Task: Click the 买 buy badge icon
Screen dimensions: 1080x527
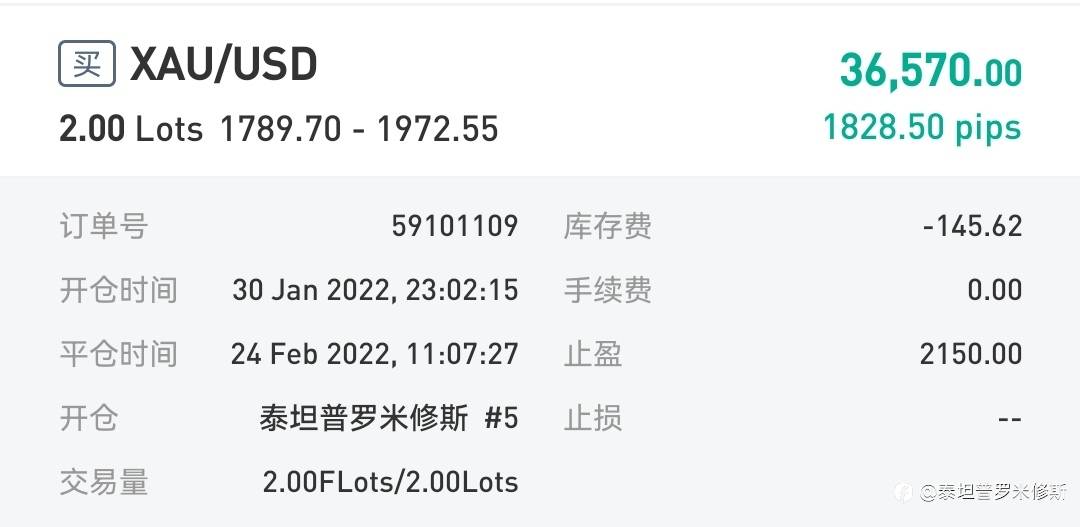Action: pyautogui.click(x=87, y=64)
